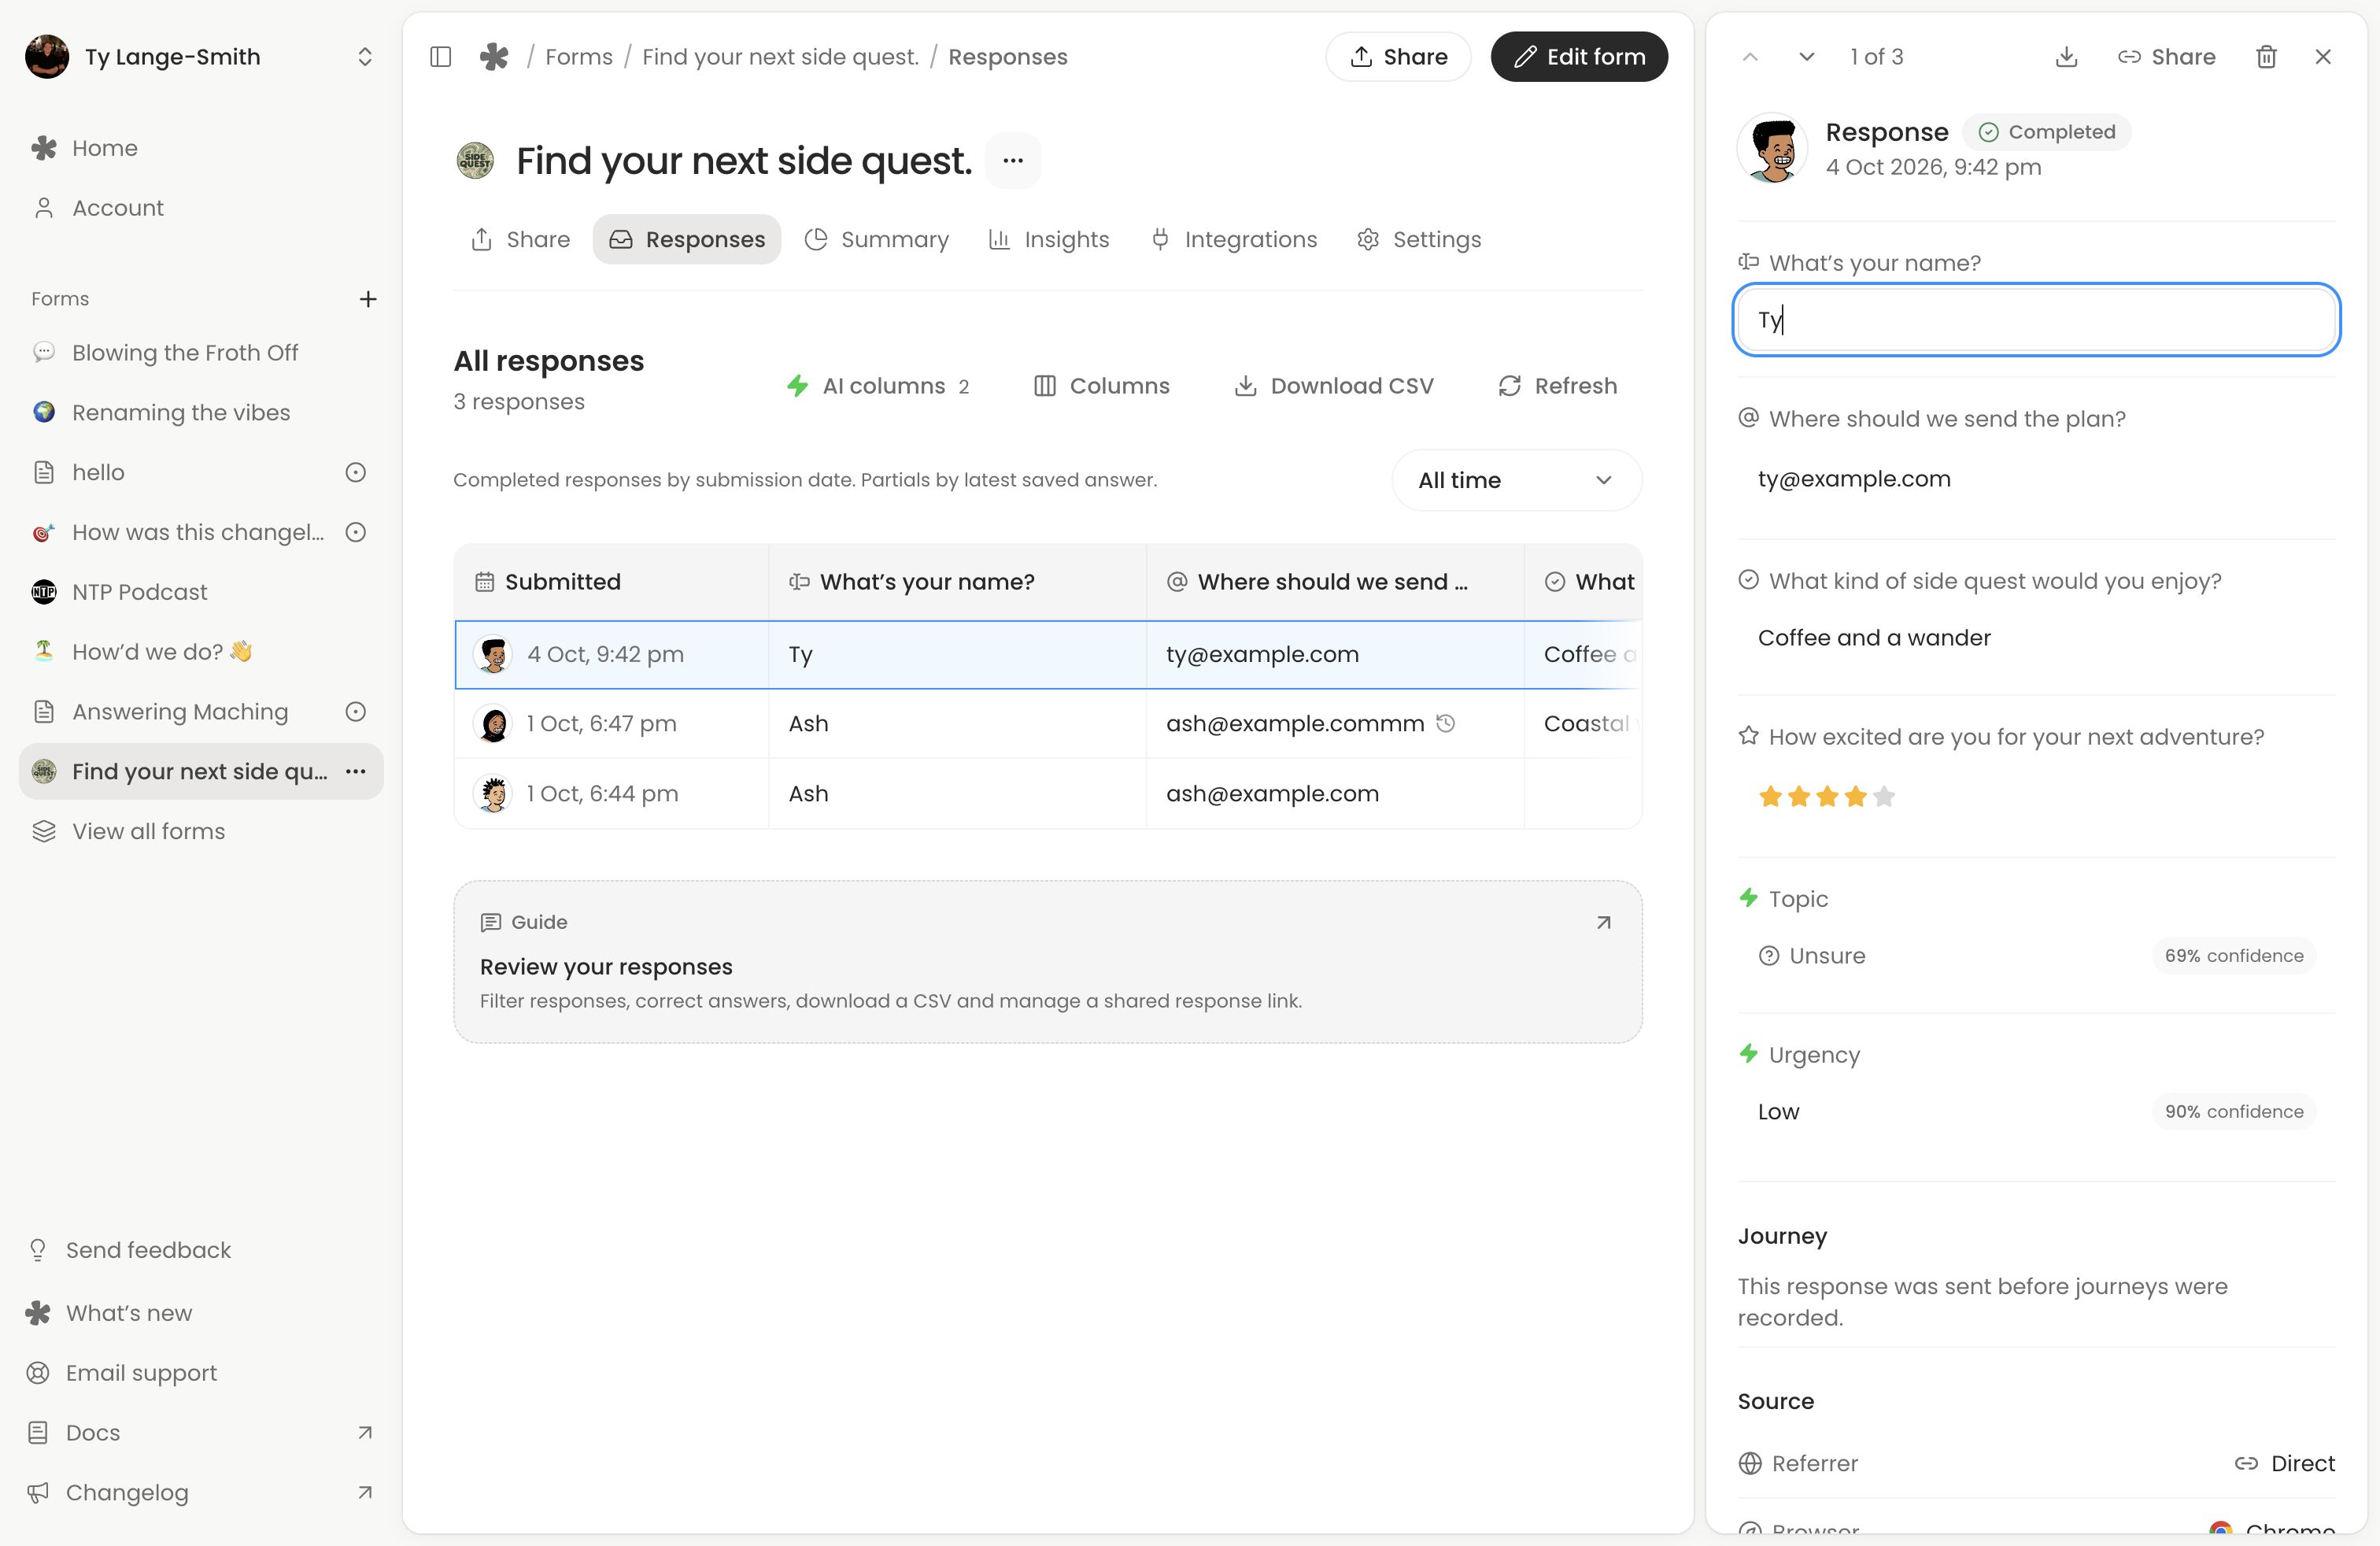Refresh the responses list
This screenshot has width=2380, height=1546.
click(1557, 386)
